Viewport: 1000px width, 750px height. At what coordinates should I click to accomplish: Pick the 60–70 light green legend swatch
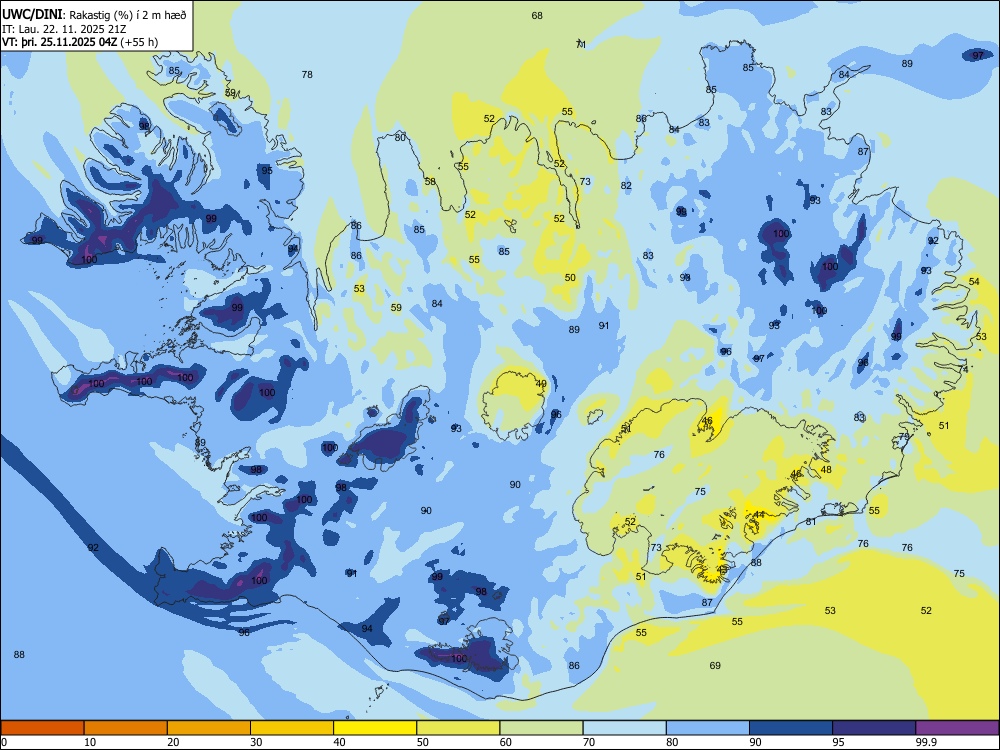click(x=541, y=728)
